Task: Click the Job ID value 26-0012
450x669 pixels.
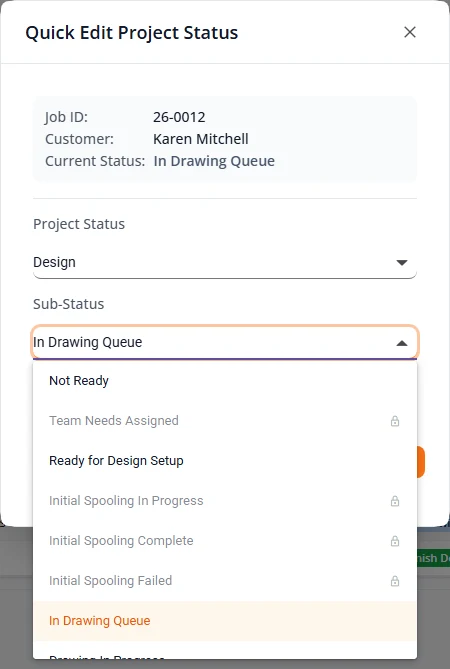Action: pyautogui.click(x=179, y=117)
